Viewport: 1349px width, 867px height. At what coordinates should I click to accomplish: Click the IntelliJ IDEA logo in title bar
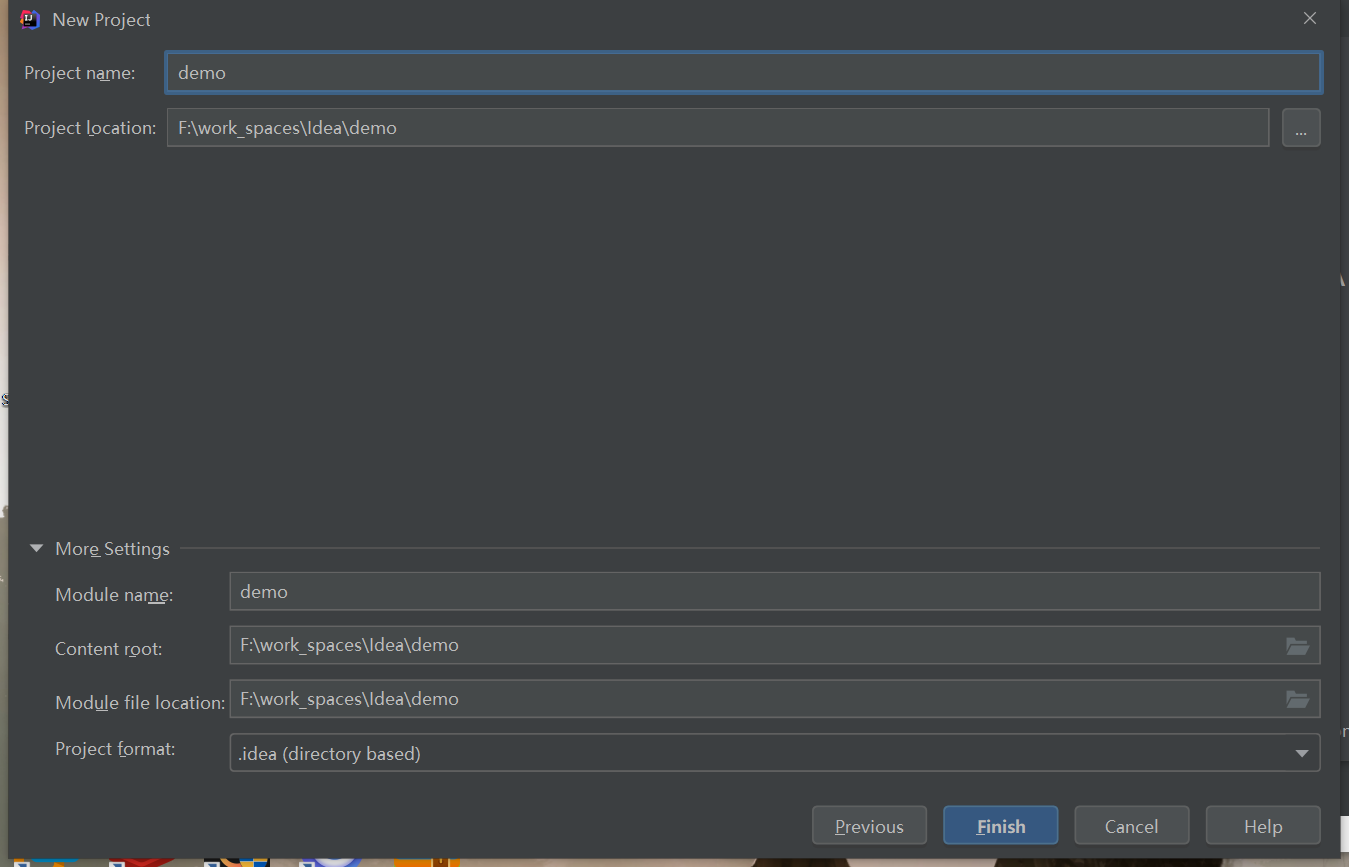30,19
